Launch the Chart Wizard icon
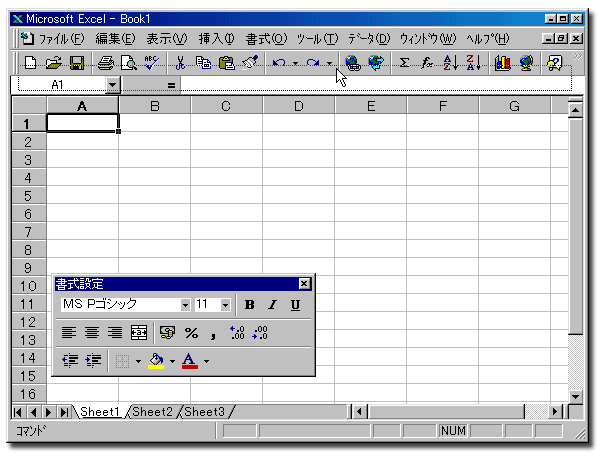 [x=502, y=62]
